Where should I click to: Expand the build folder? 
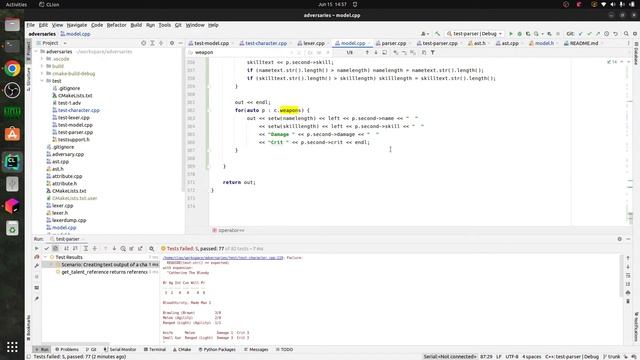[42, 66]
